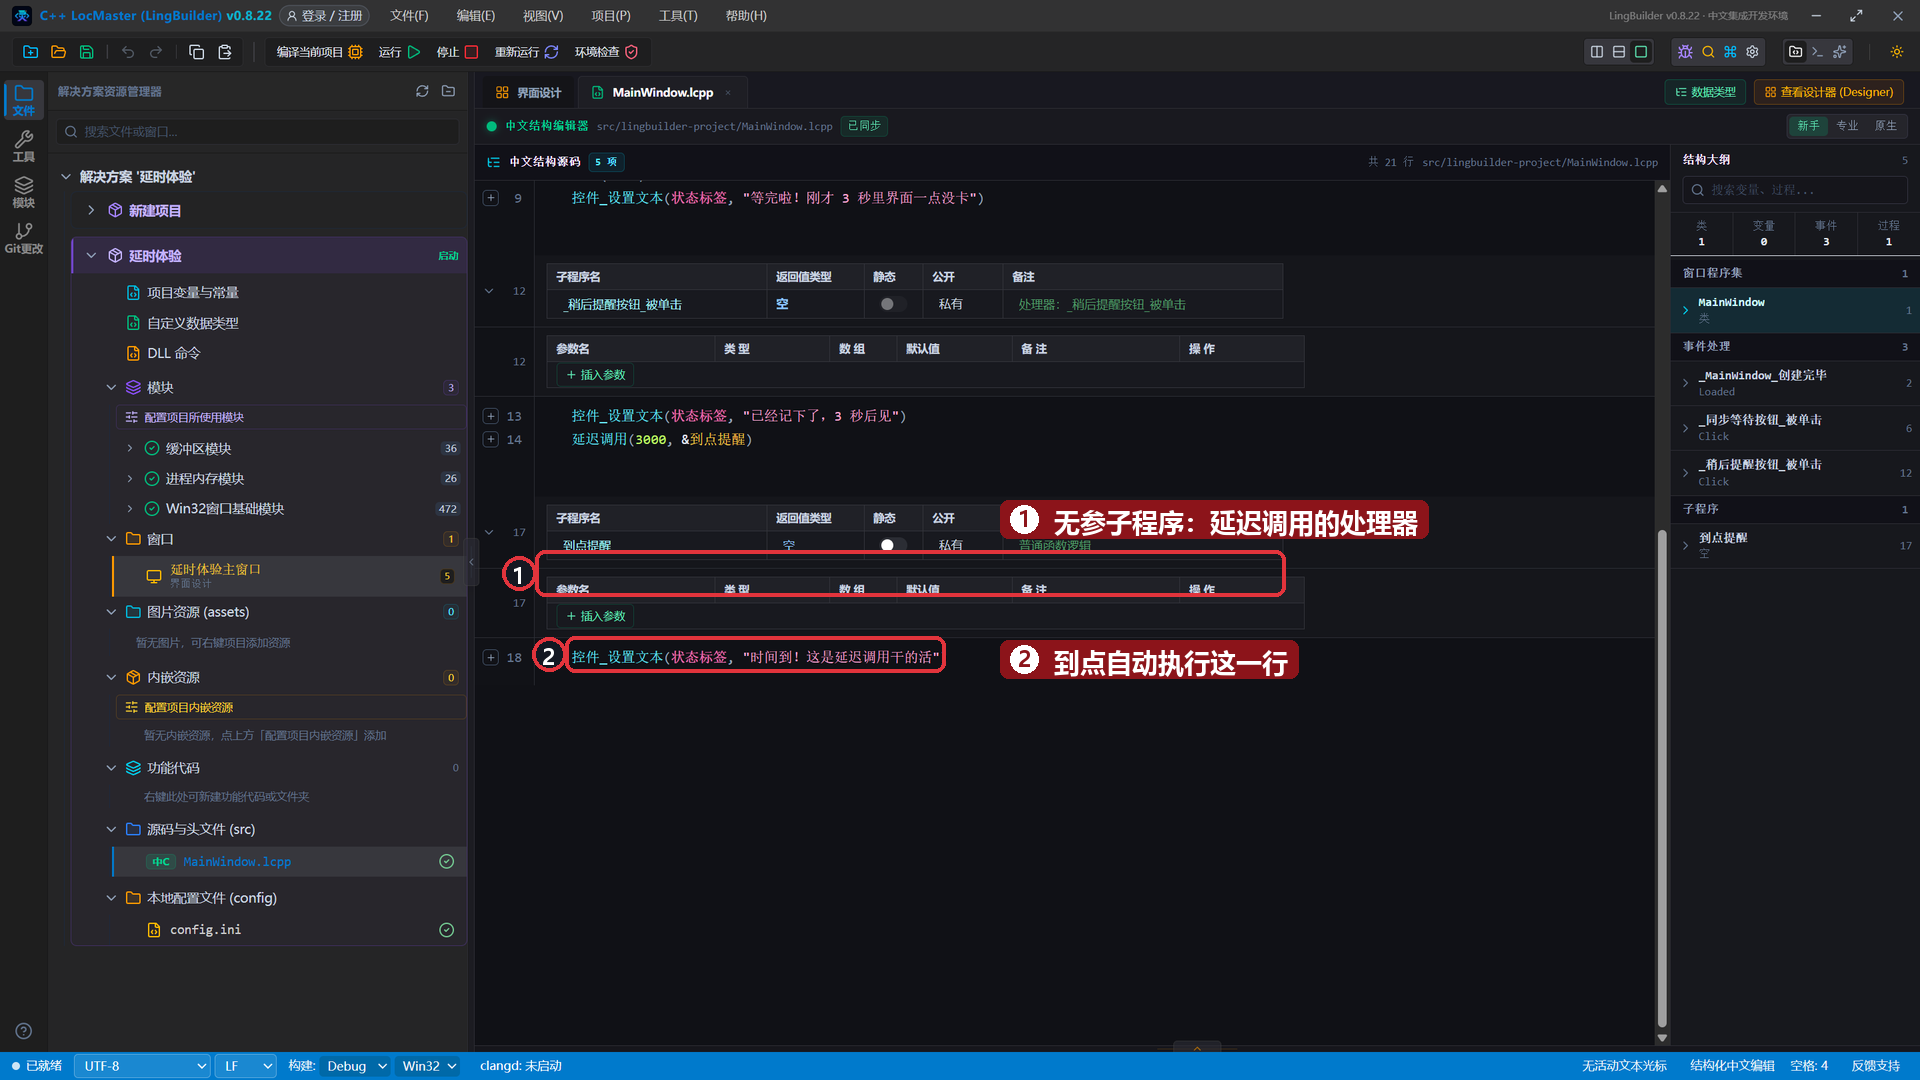Select the side-by-side split layout

[x=1597, y=52]
